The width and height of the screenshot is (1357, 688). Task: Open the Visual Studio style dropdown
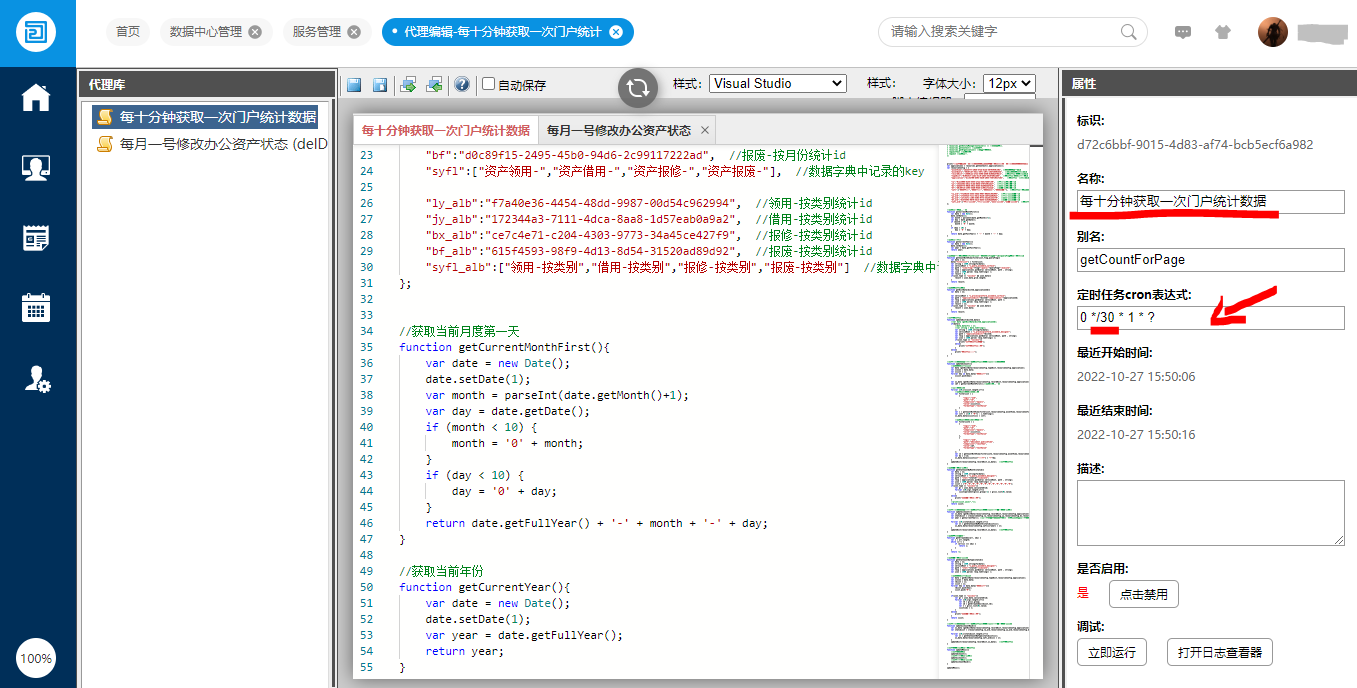(x=778, y=84)
